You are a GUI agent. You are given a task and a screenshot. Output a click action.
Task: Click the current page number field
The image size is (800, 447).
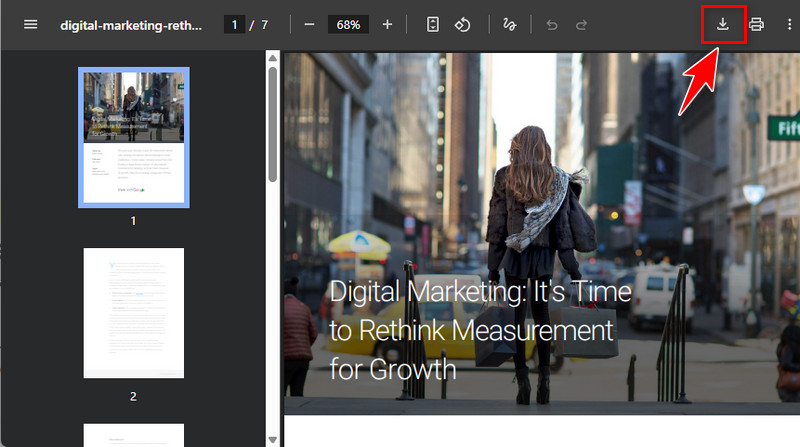pos(235,24)
